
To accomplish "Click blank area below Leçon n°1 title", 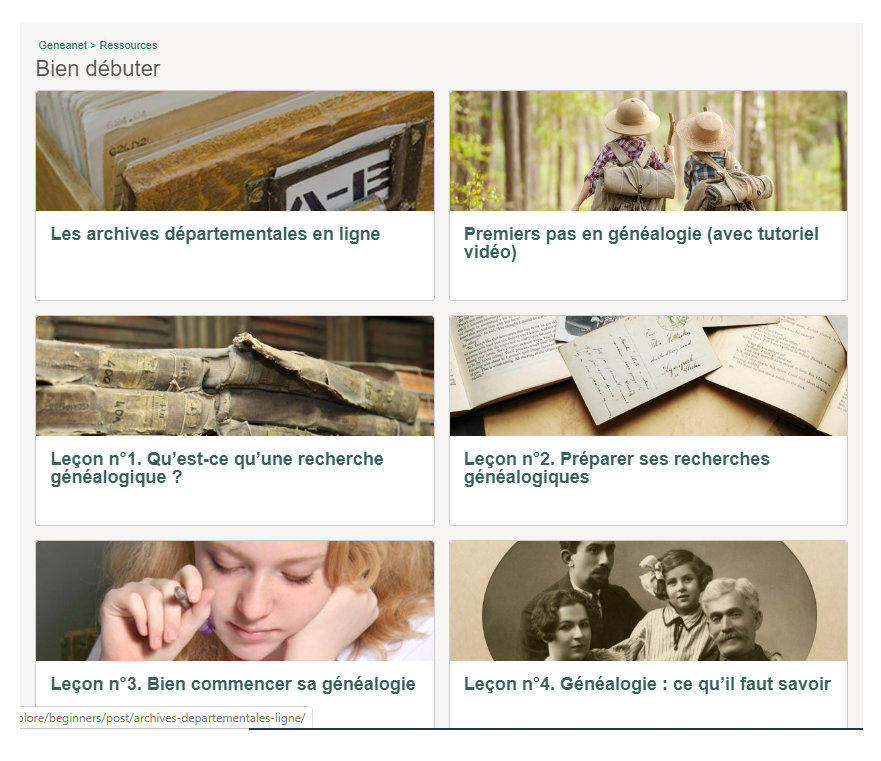I will coord(235,506).
